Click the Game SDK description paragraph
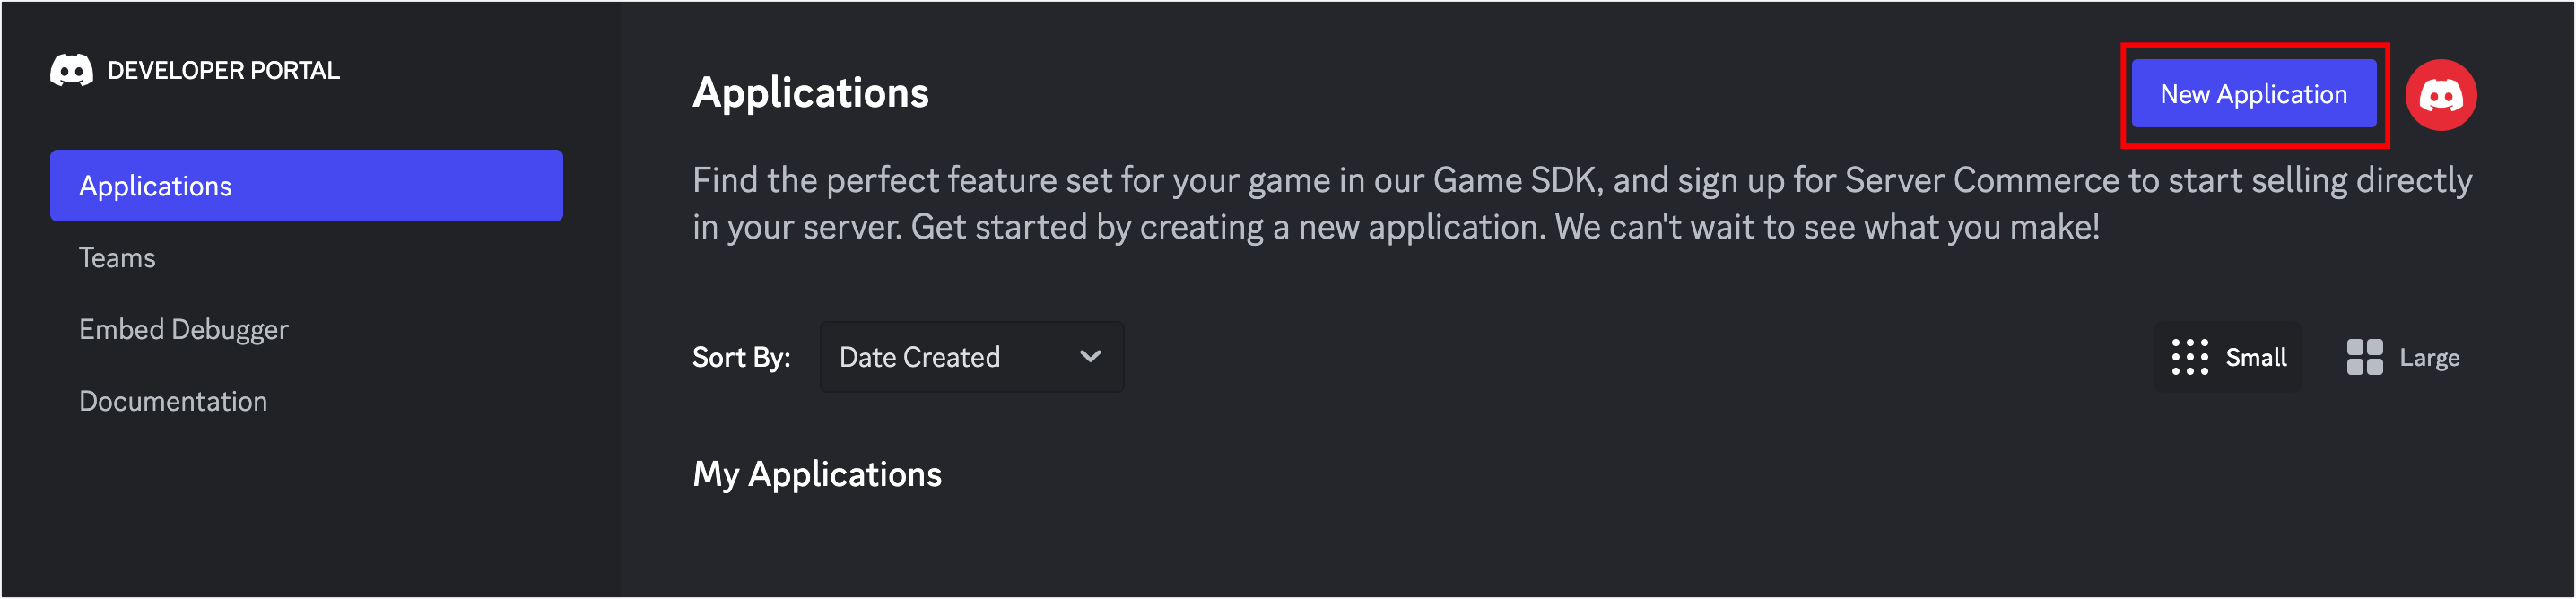The width and height of the screenshot is (2576, 599). pos(1582,204)
